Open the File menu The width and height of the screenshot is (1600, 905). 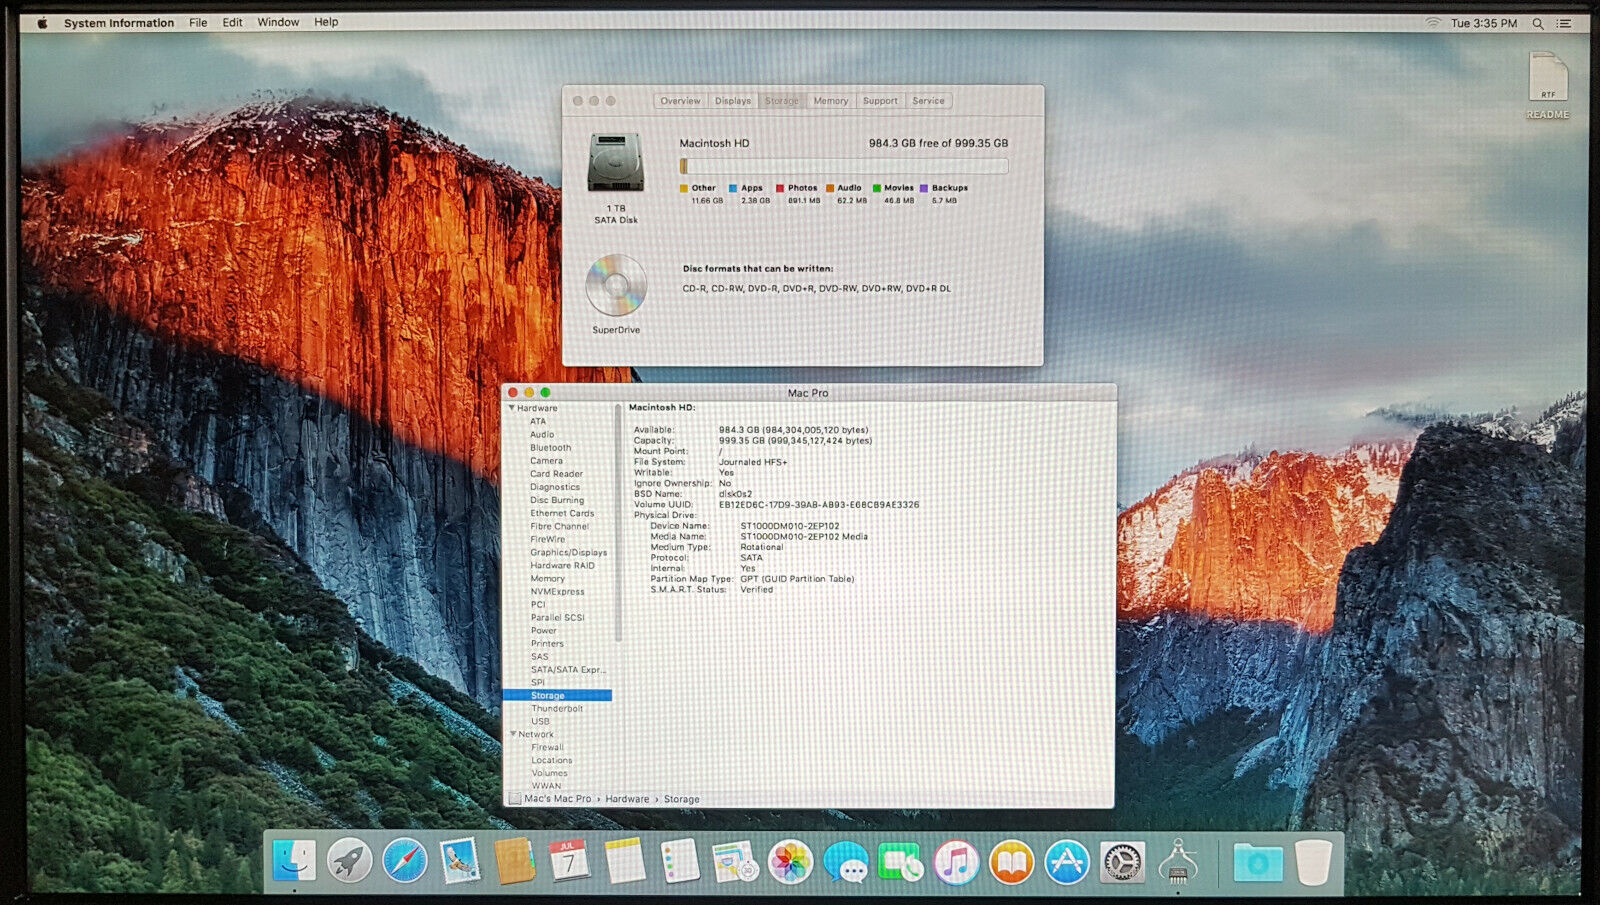click(198, 22)
